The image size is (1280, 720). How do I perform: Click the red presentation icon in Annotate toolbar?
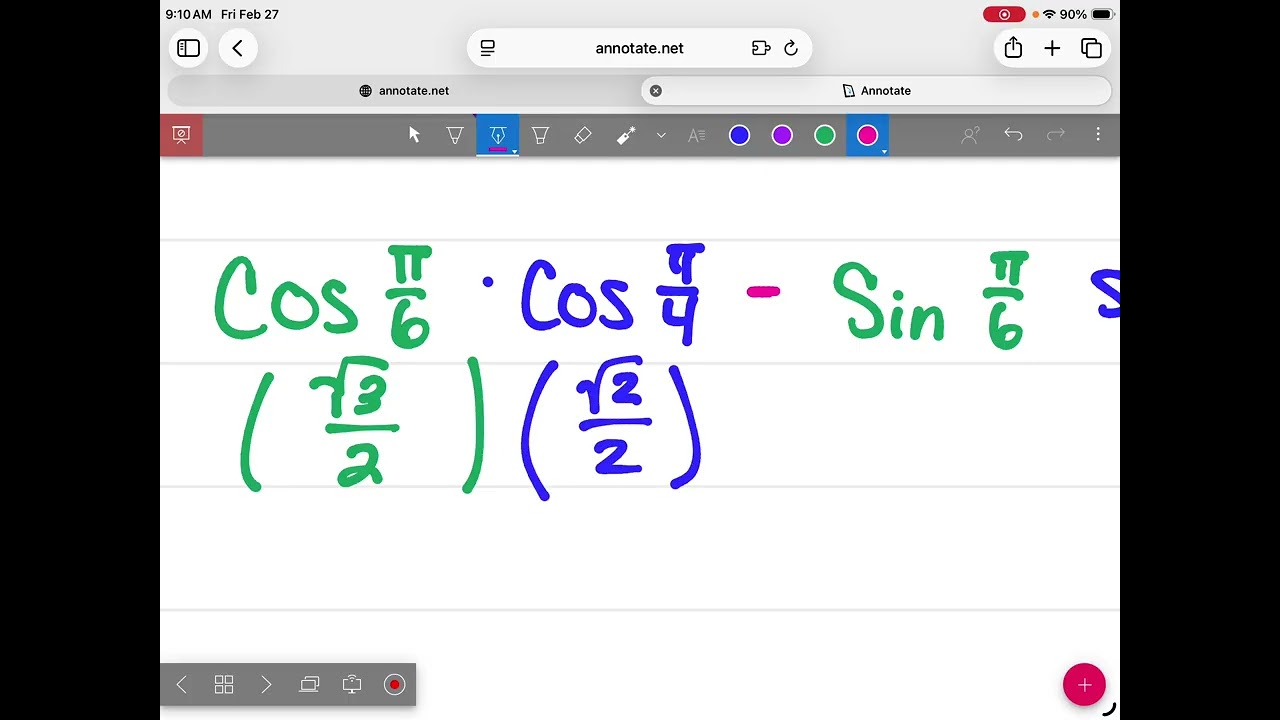click(x=181, y=135)
